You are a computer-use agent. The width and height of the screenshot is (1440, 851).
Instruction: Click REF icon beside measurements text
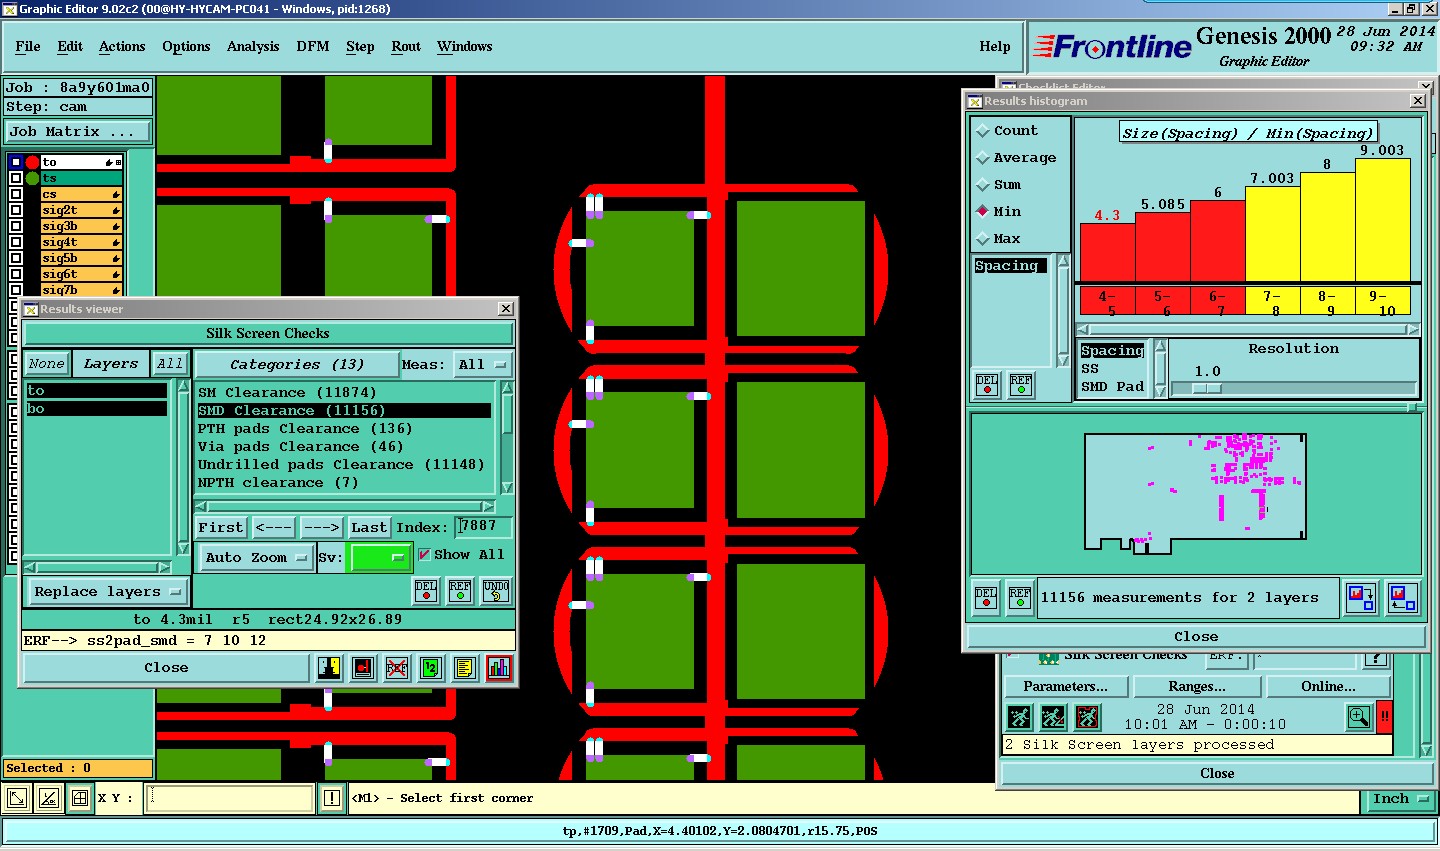pos(1020,598)
